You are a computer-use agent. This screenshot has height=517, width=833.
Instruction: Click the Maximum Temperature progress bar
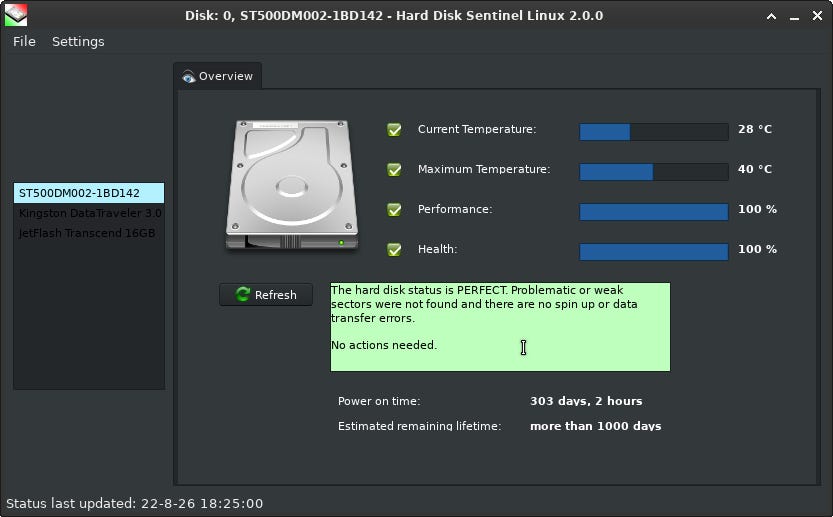pyautogui.click(x=653, y=172)
